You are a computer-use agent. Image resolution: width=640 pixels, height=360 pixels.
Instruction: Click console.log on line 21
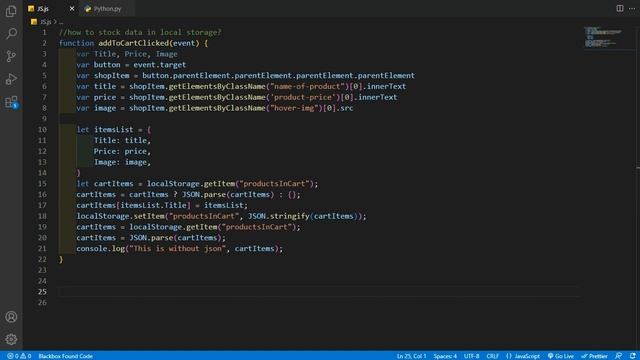[100, 249]
